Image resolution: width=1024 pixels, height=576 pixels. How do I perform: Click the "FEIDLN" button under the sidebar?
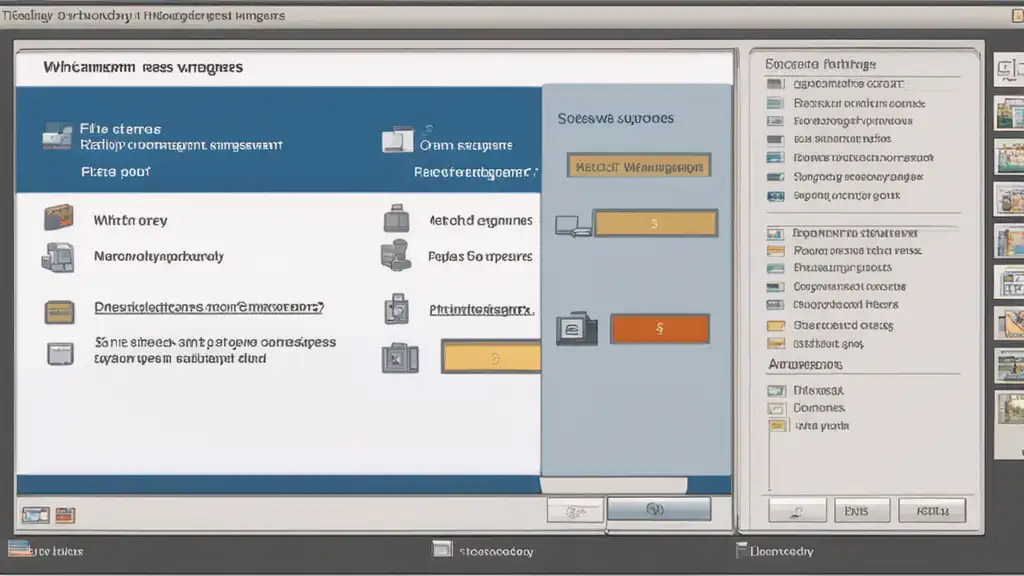932,511
